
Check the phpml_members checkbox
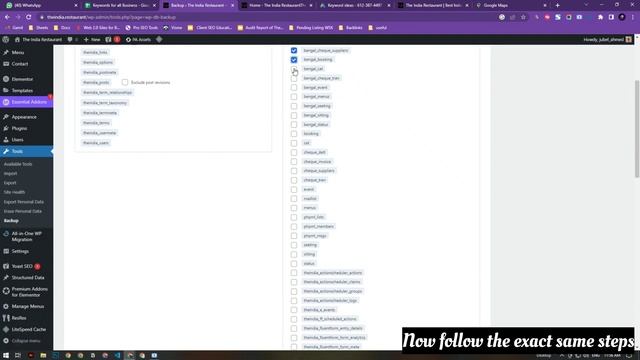click(x=294, y=227)
